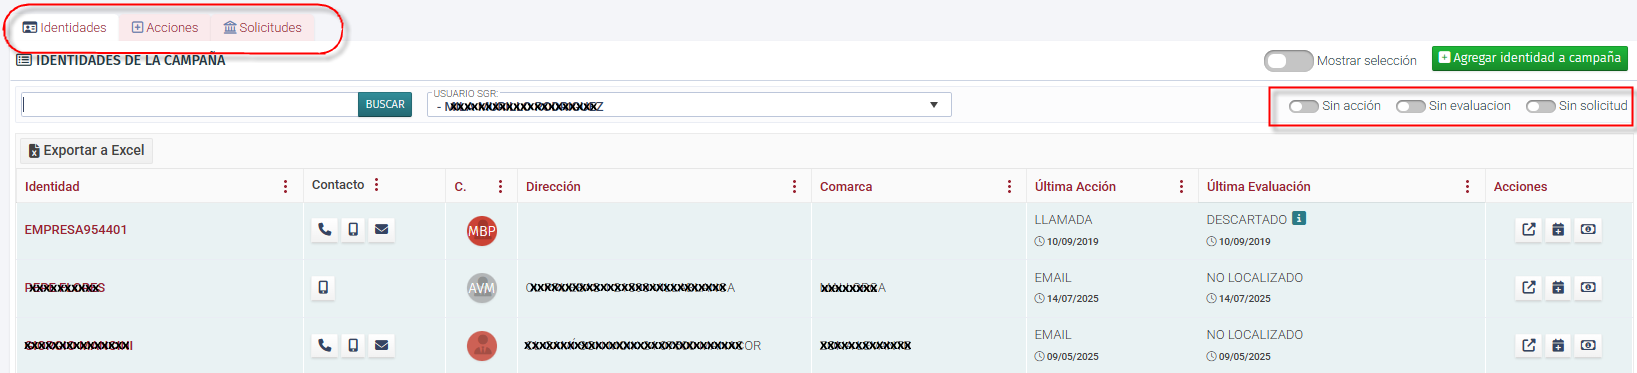The height and width of the screenshot is (373, 1637).
Task: Click mobile icon in EMPRESA954401 row
Action: (x=353, y=229)
